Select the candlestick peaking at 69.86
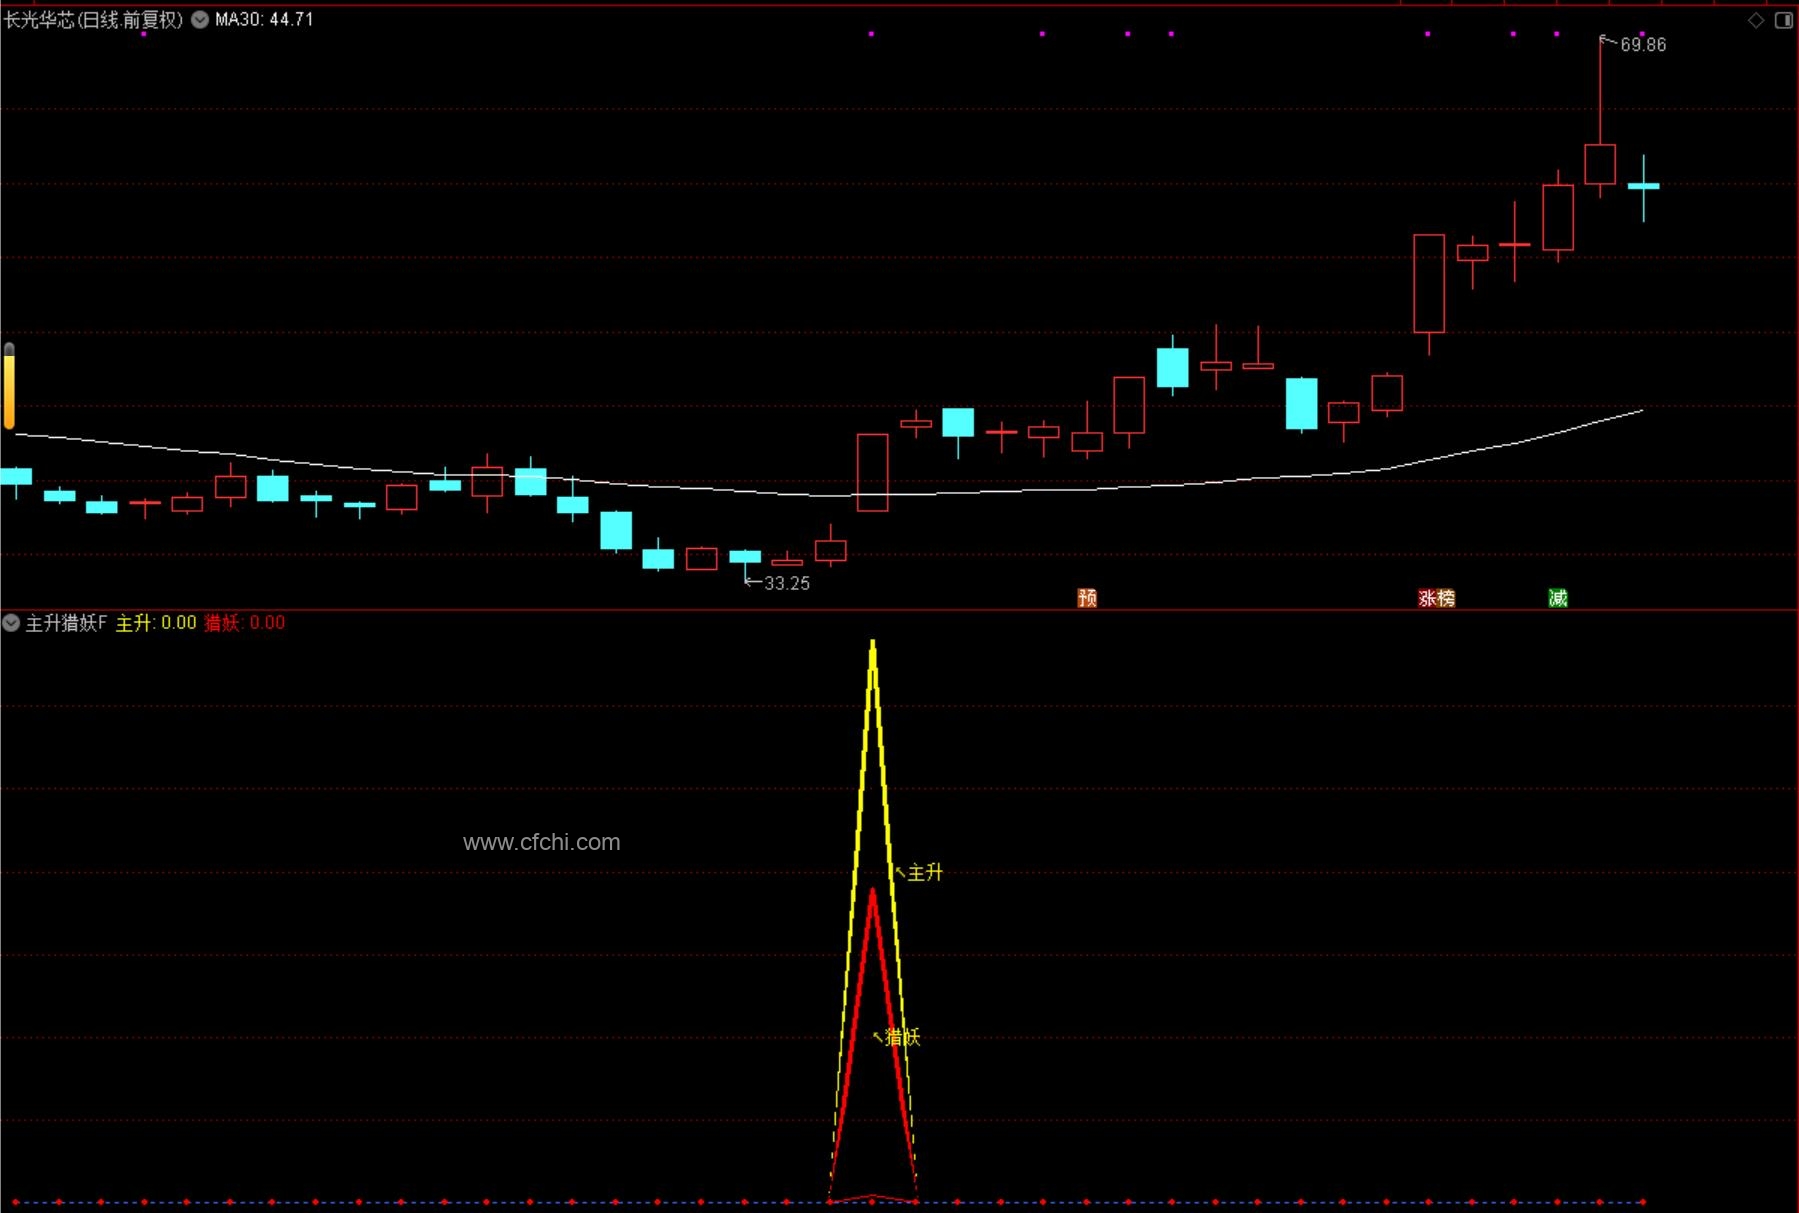 tap(1600, 164)
